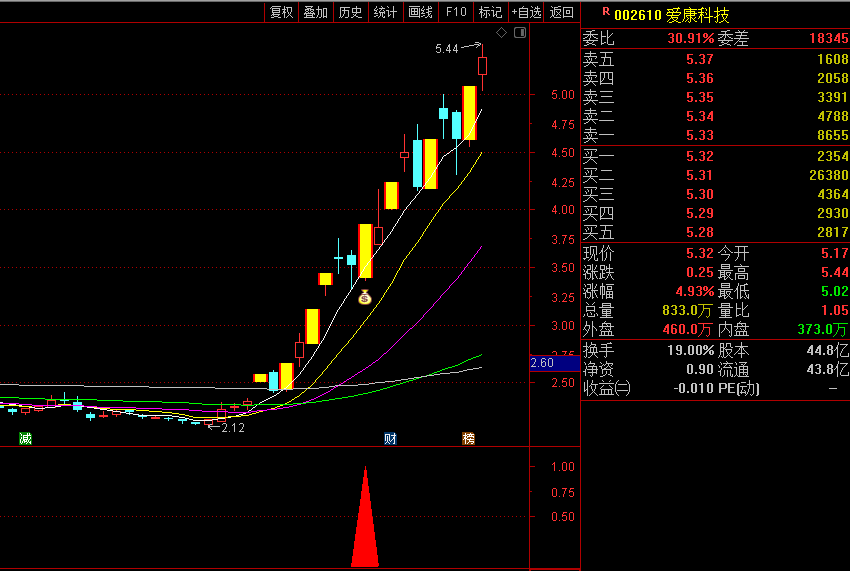Viewport: 850px width, 571px height.
Task: Click the red R flag beside stock code
Action: coord(606,11)
